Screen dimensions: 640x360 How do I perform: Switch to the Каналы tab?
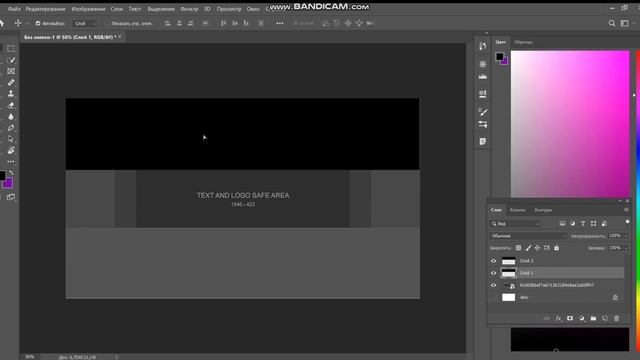pyautogui.click(x=518, y=210)
